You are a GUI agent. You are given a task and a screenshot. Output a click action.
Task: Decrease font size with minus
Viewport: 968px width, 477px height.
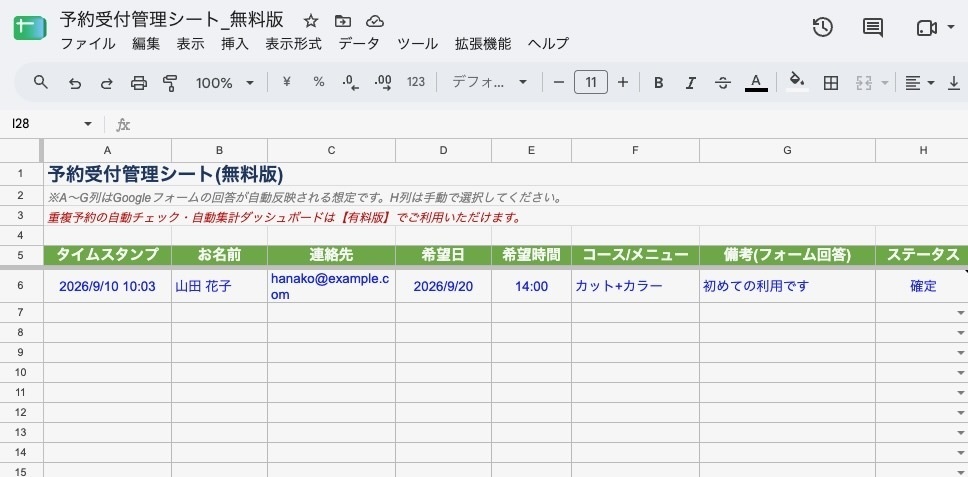(559, 82)
